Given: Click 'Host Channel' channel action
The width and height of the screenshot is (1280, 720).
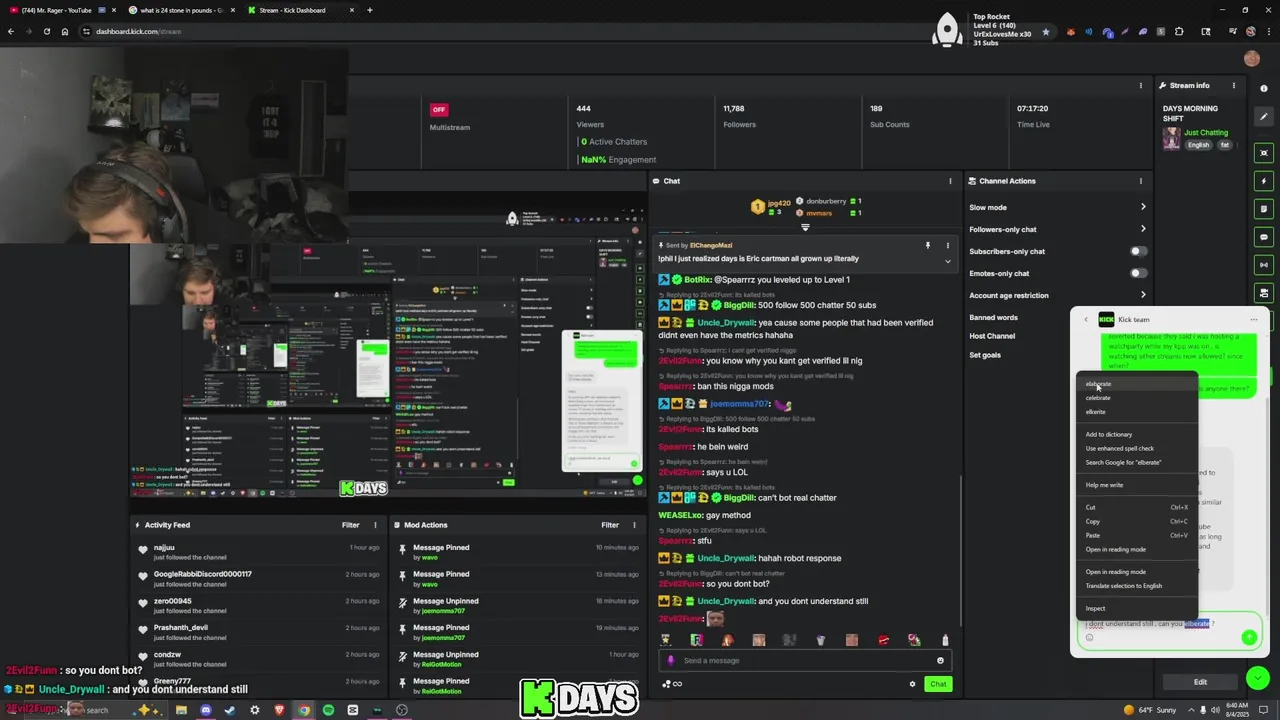Looking at the screenshot, I should point(992,336).
